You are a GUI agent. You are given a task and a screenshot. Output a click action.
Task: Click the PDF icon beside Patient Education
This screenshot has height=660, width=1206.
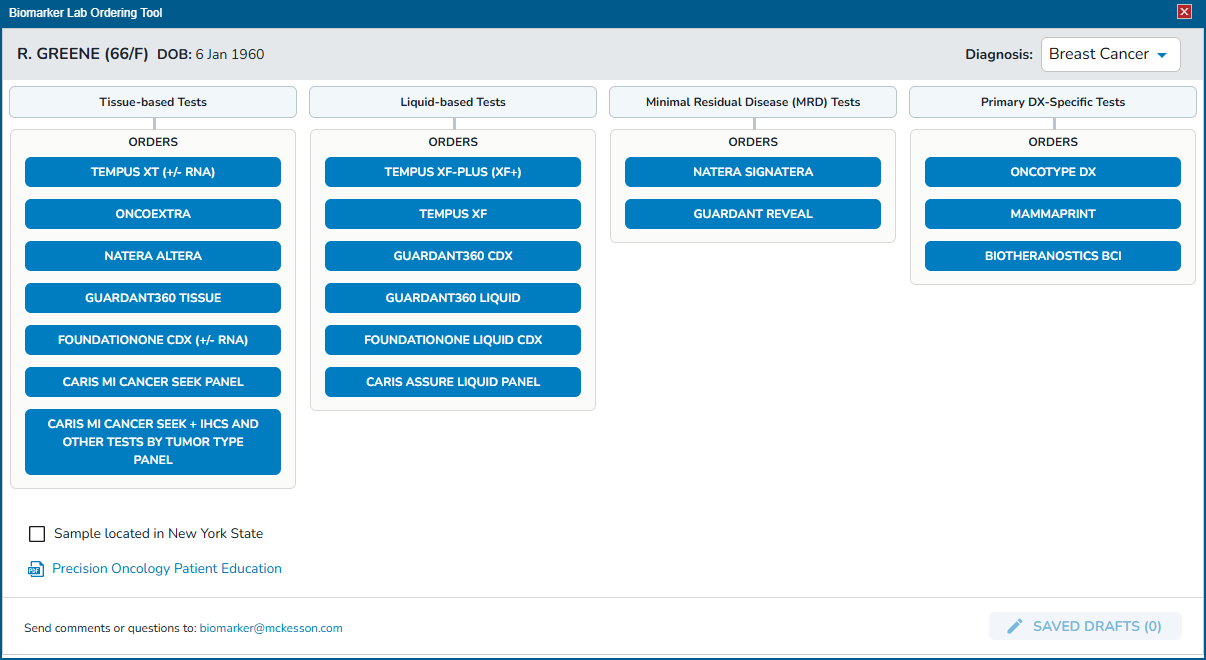(35, 568)
